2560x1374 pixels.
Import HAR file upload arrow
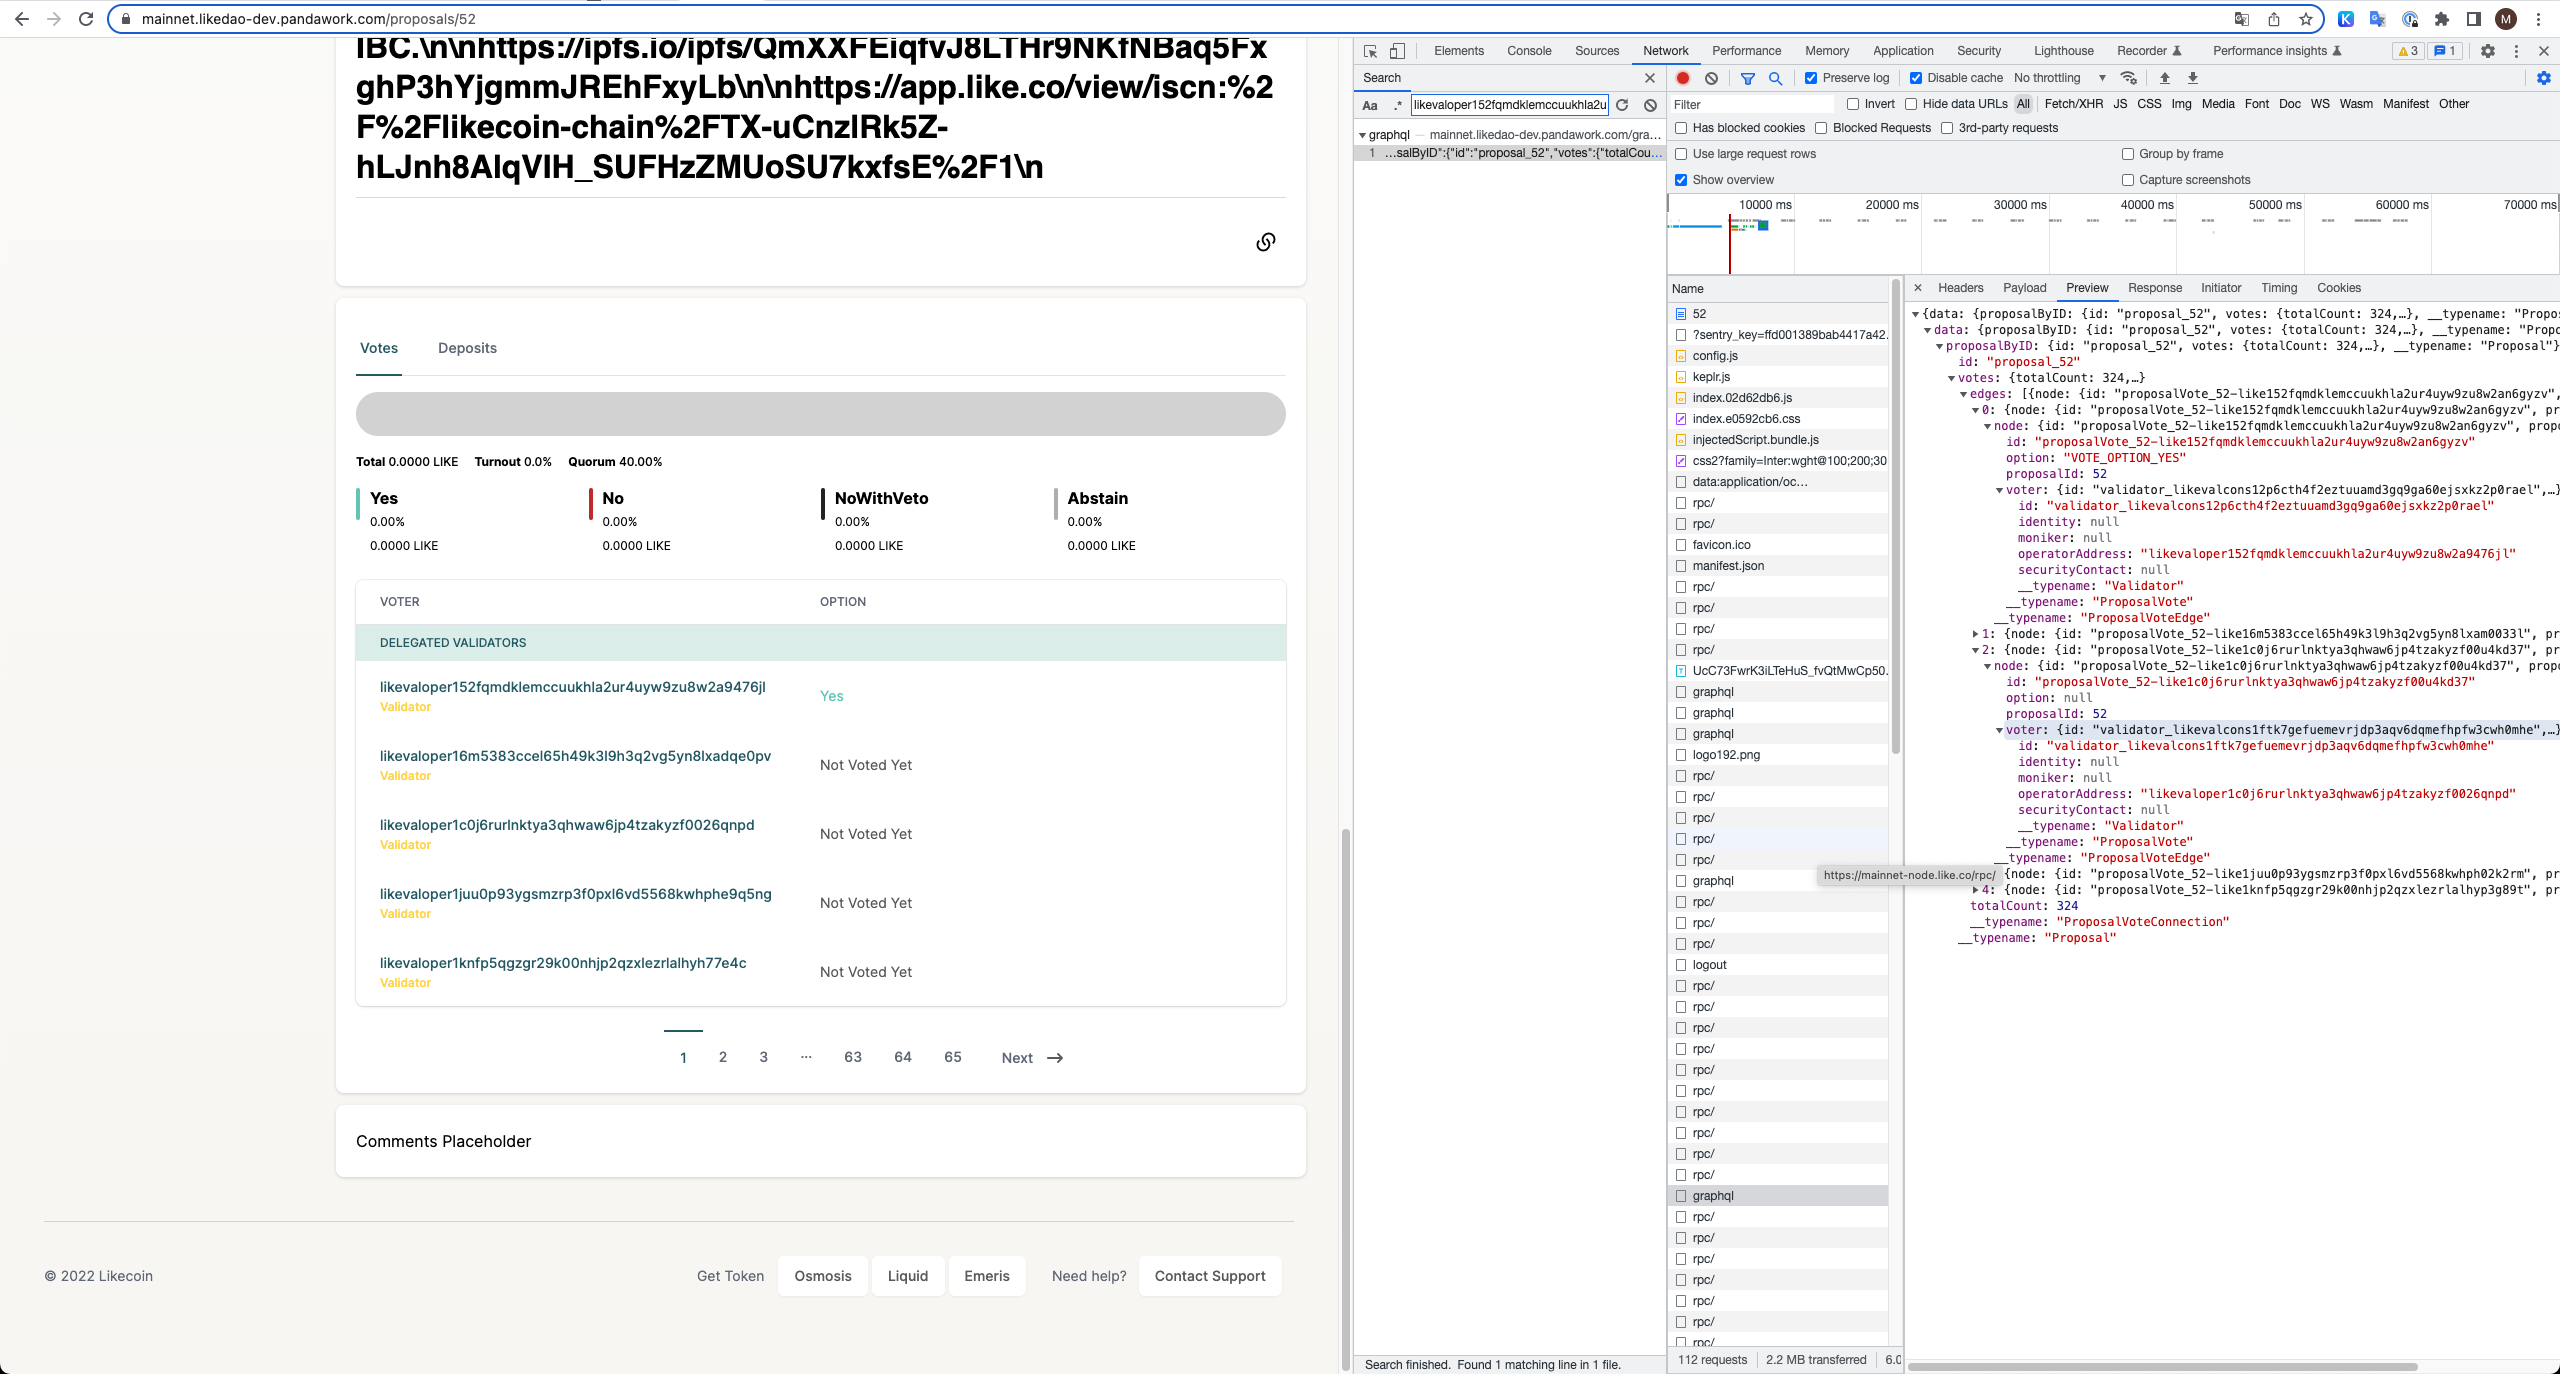[2164, 78]
